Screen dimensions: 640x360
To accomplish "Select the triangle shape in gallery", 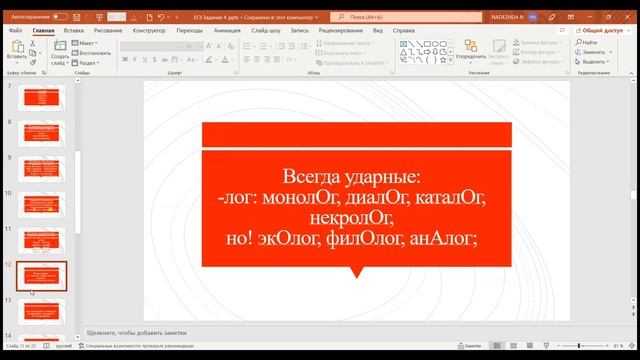I will [x=403, y=52].
